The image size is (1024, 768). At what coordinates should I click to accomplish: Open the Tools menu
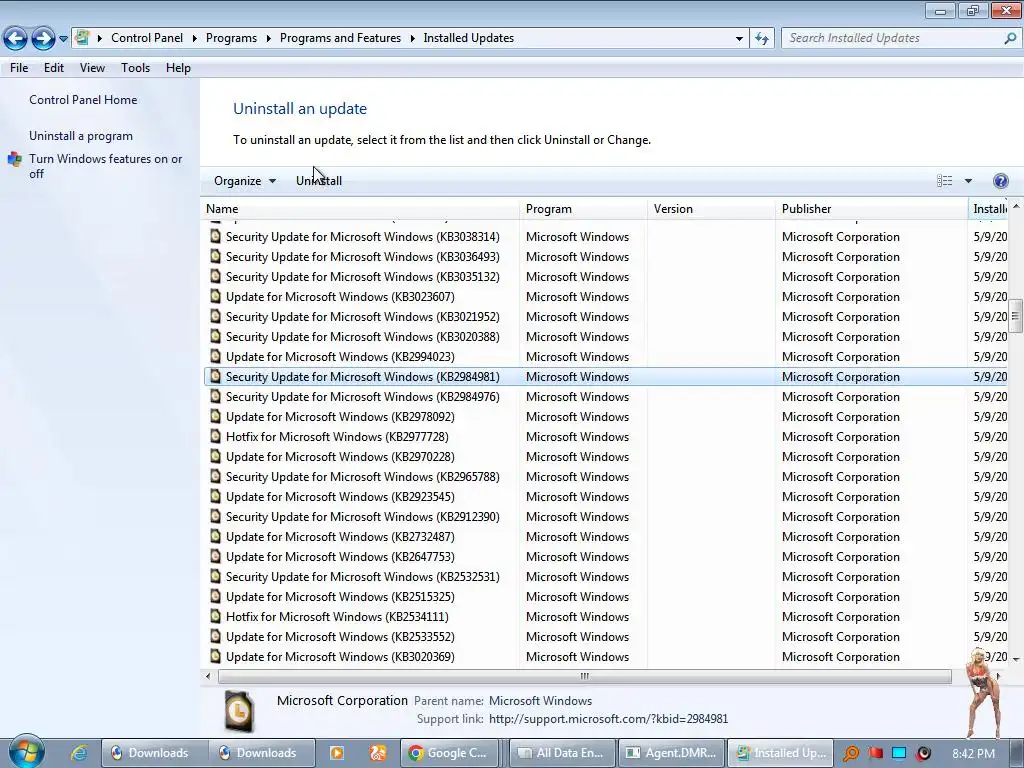pos(135,68)
